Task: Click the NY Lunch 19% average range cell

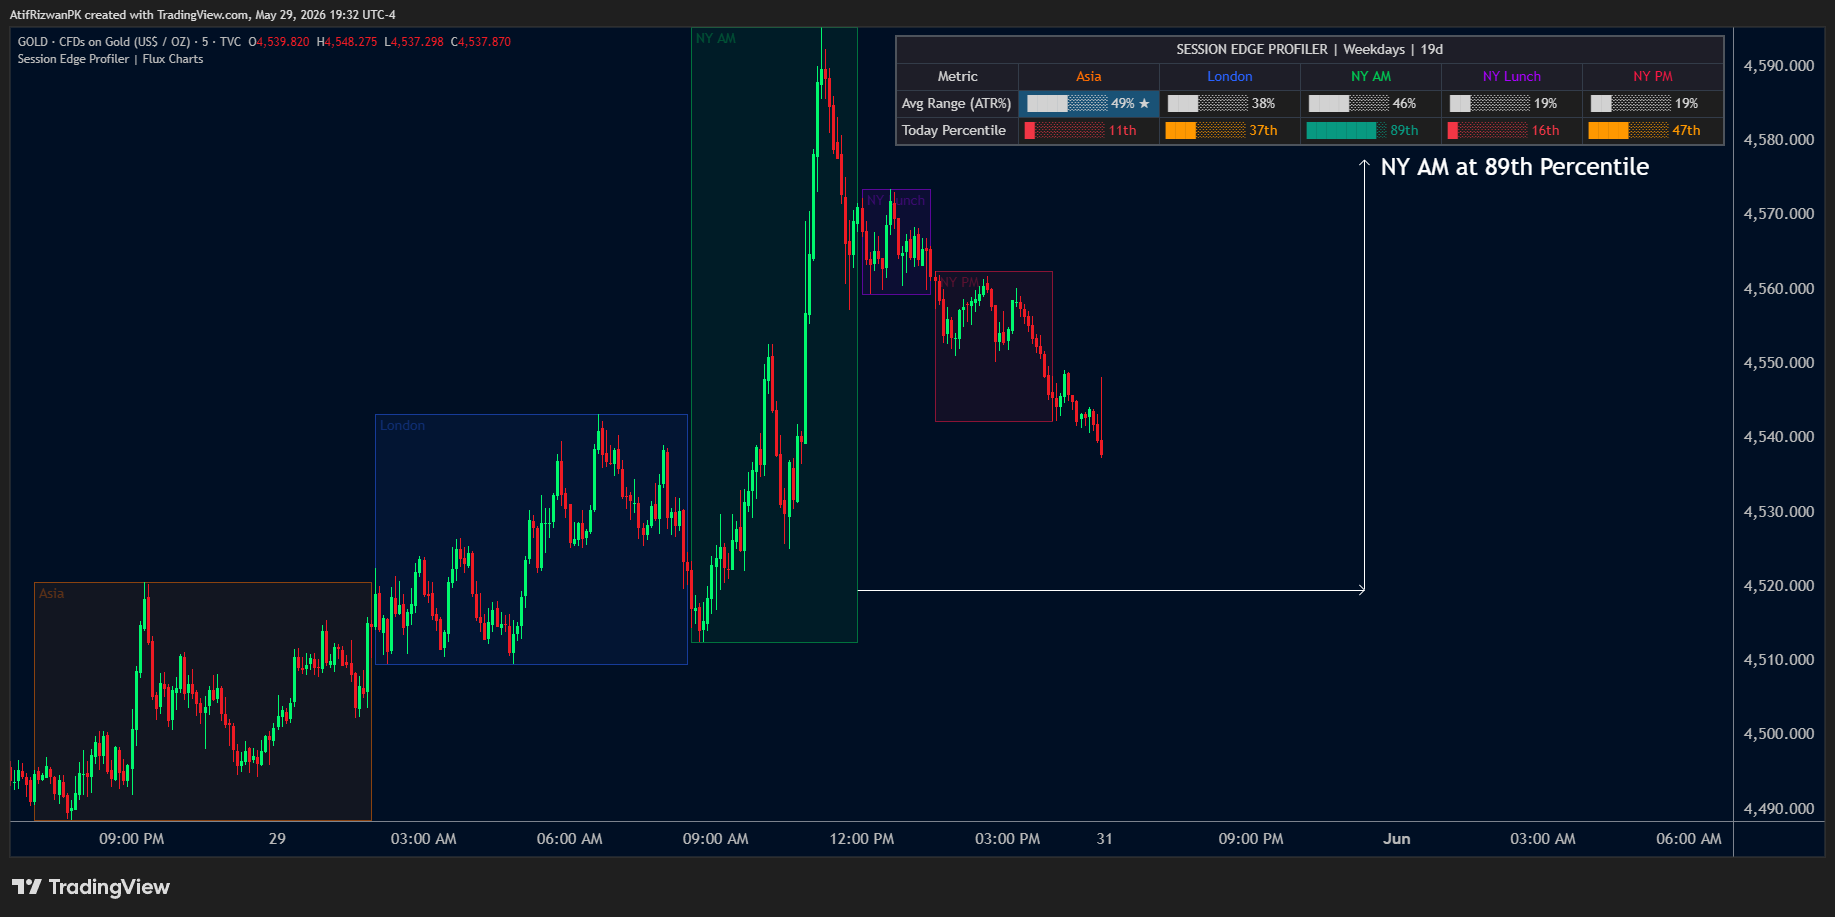Action: tap(1512, 103)
